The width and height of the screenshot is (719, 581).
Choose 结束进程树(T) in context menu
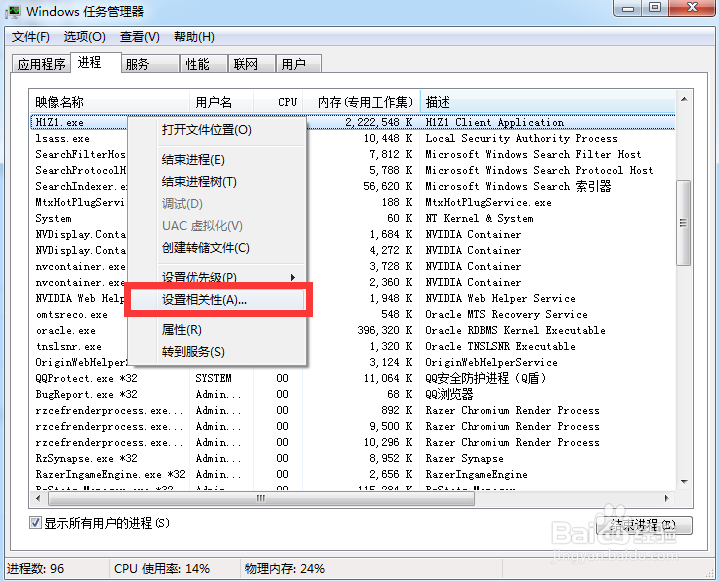click(217, 182)
